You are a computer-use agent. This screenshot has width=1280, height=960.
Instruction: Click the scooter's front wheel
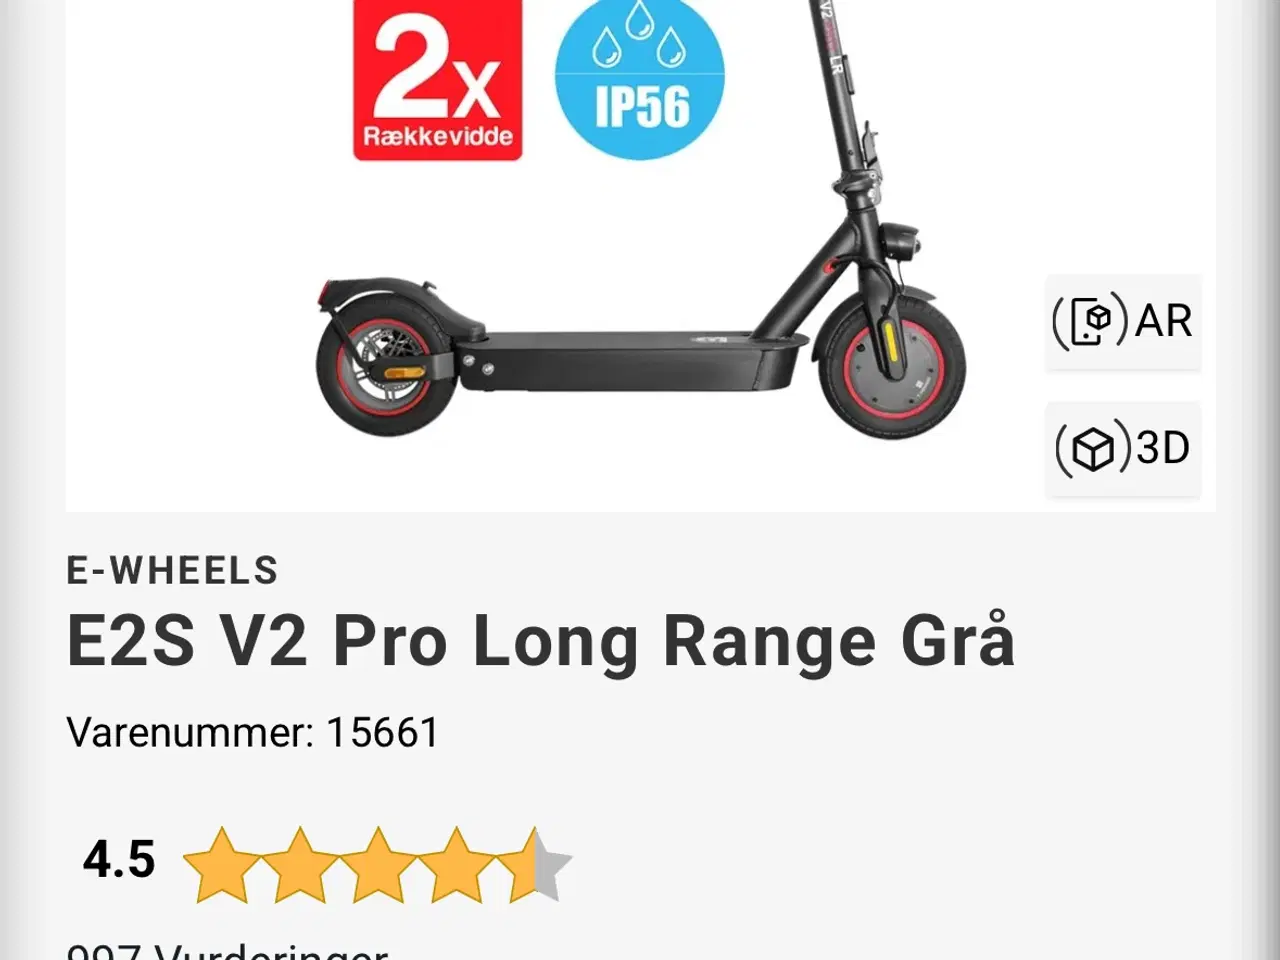(888, 364)
